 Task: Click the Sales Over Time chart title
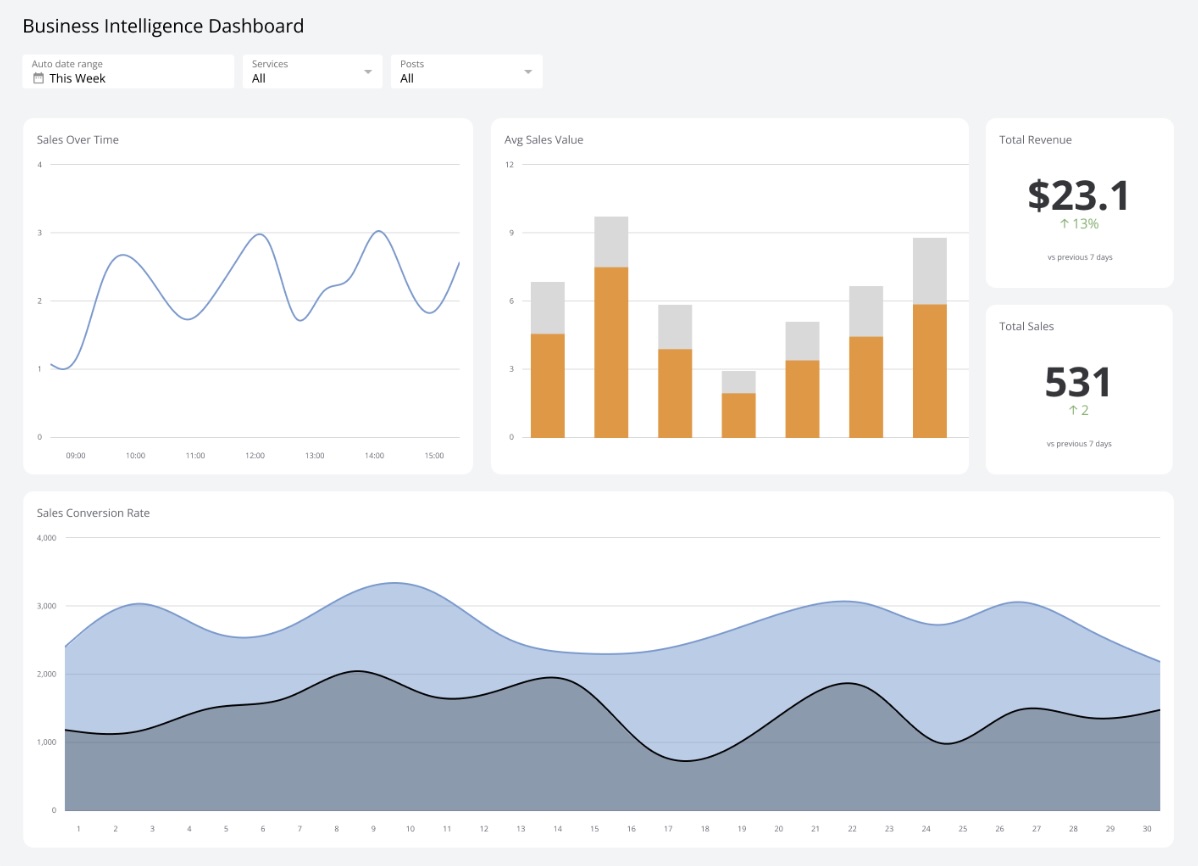tap(77, 139)
